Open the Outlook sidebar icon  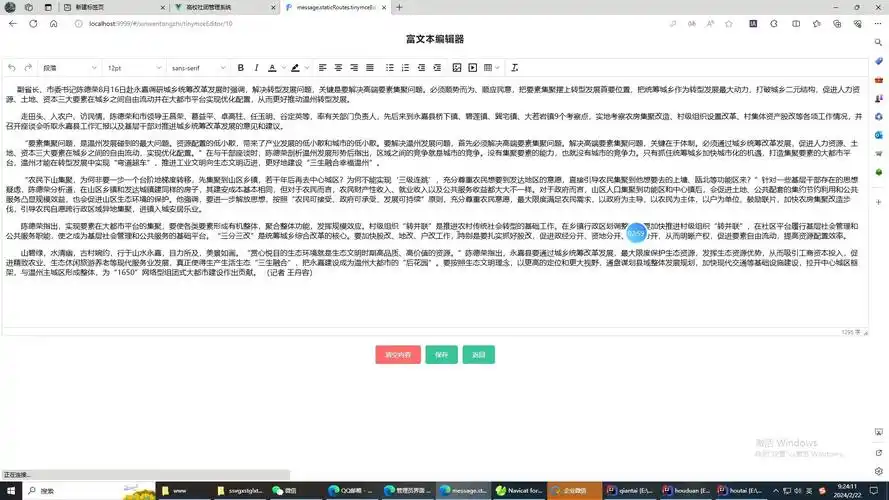coord(878,135)
